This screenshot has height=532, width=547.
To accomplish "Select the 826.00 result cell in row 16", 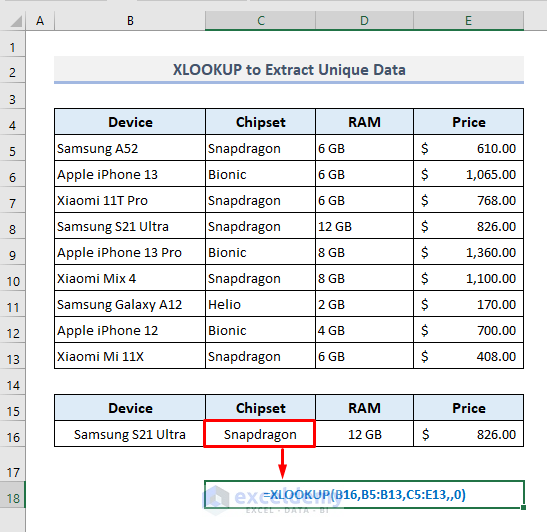I will 469,434.
